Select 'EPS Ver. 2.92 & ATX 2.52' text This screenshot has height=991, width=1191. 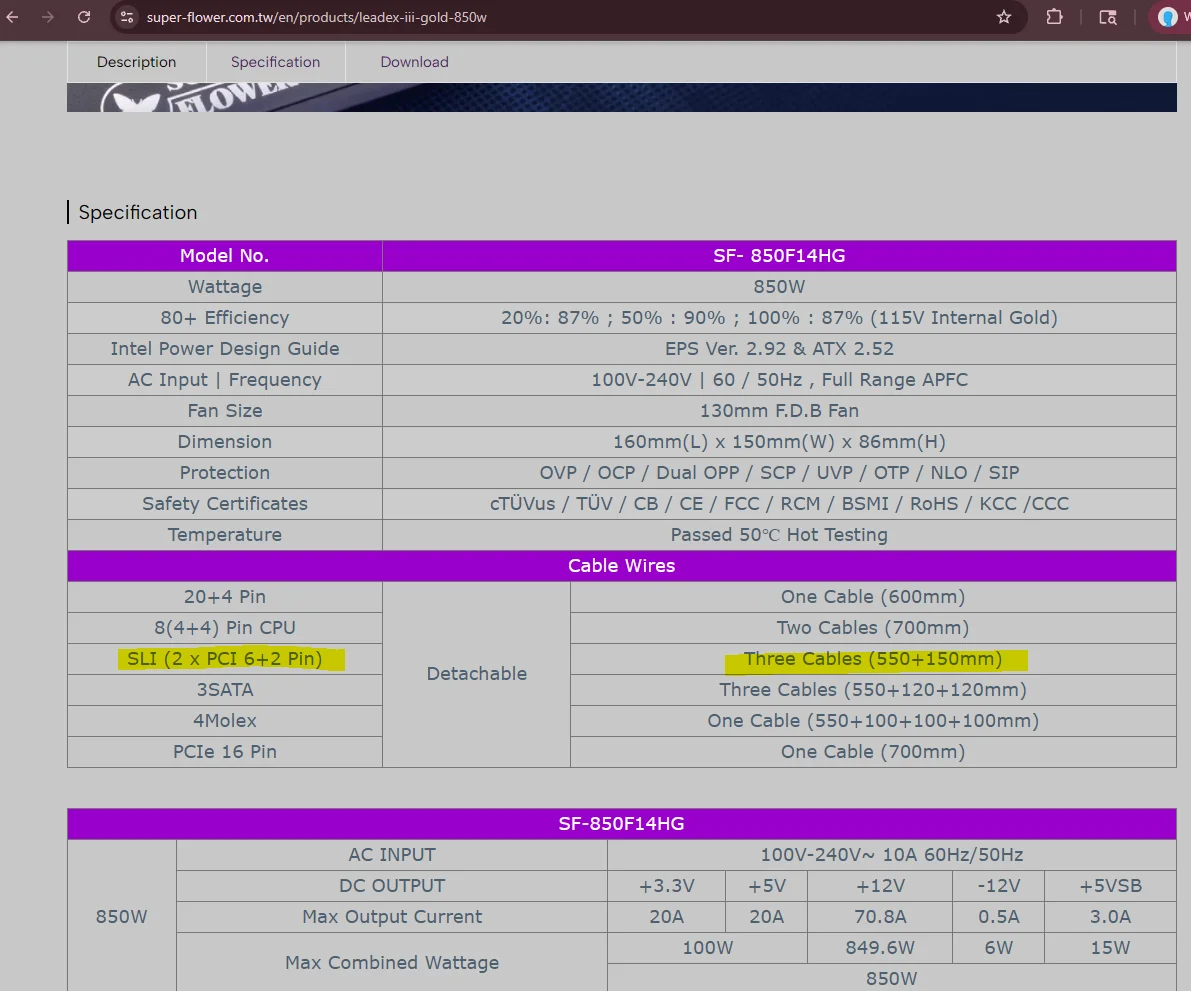click(779, 349)
